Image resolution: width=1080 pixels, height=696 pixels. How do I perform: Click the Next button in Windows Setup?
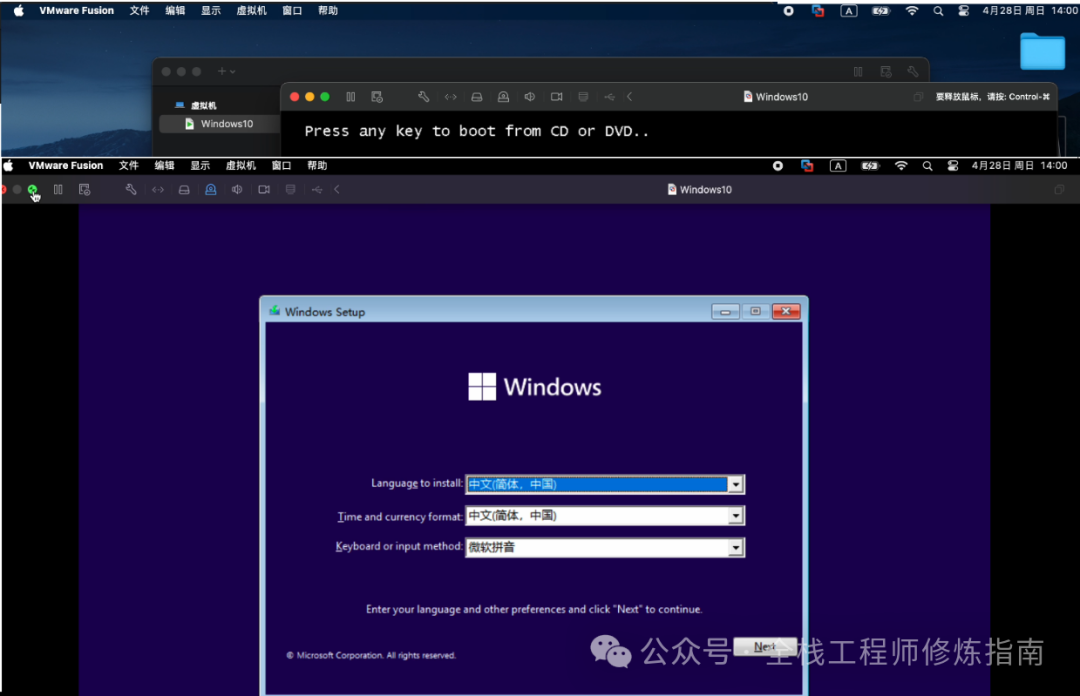(x=765, y=646)
